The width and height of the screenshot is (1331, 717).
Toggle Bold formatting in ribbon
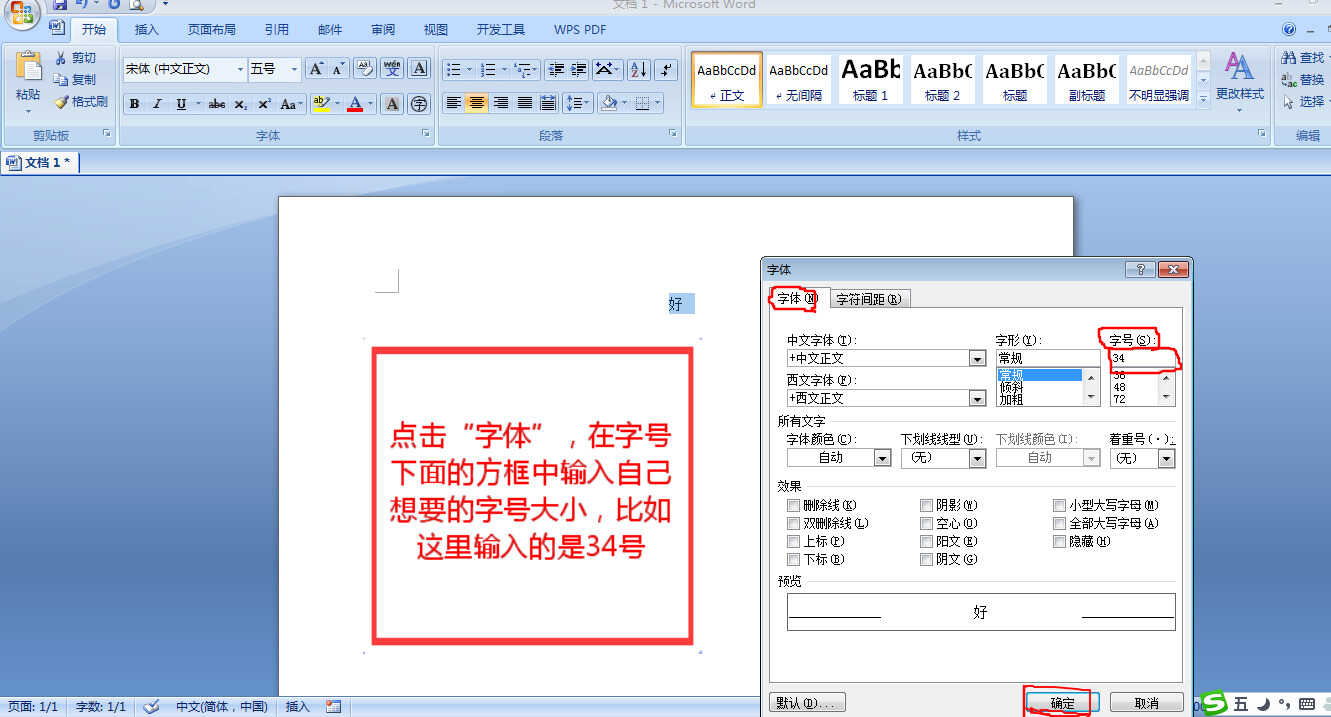pyautogui.click(x=134, y=104)
